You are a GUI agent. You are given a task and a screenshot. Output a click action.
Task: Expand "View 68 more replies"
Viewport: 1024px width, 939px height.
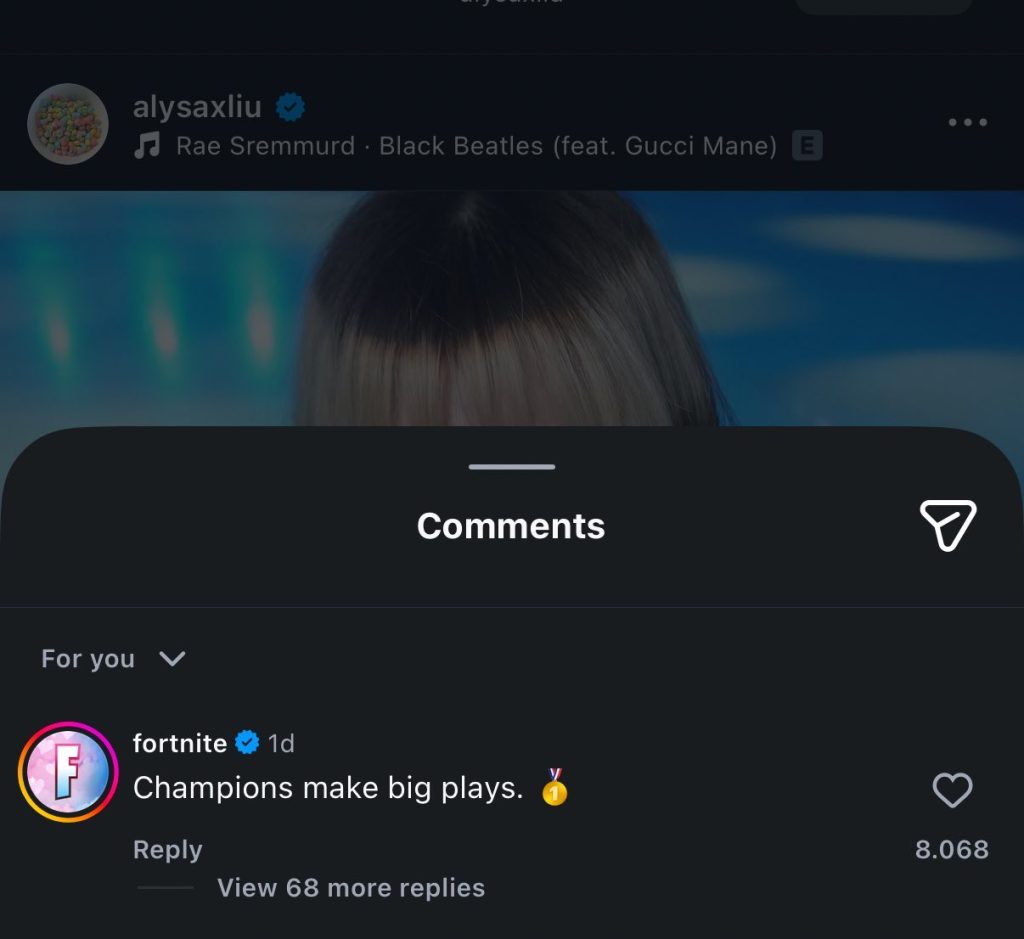click(x=350, y=888)
